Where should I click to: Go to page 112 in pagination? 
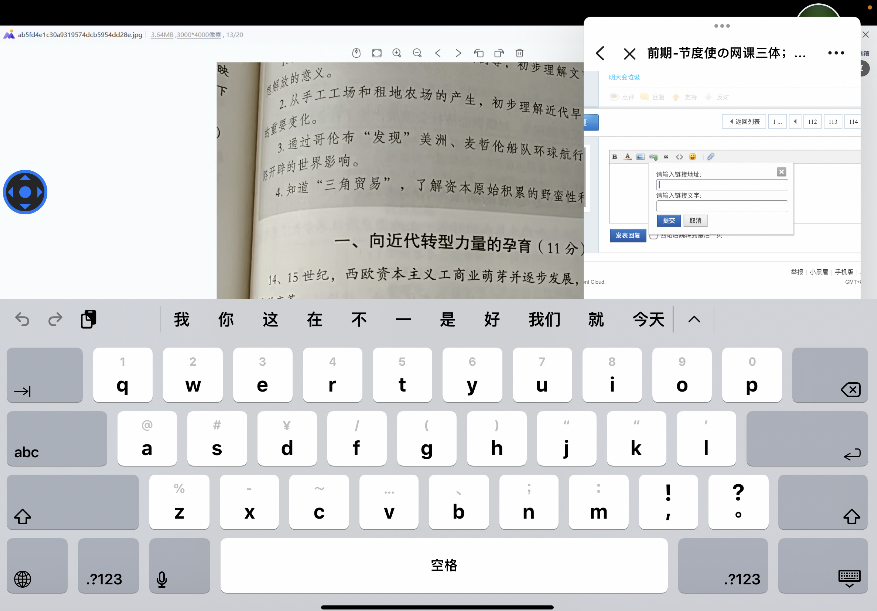[813, 121]
